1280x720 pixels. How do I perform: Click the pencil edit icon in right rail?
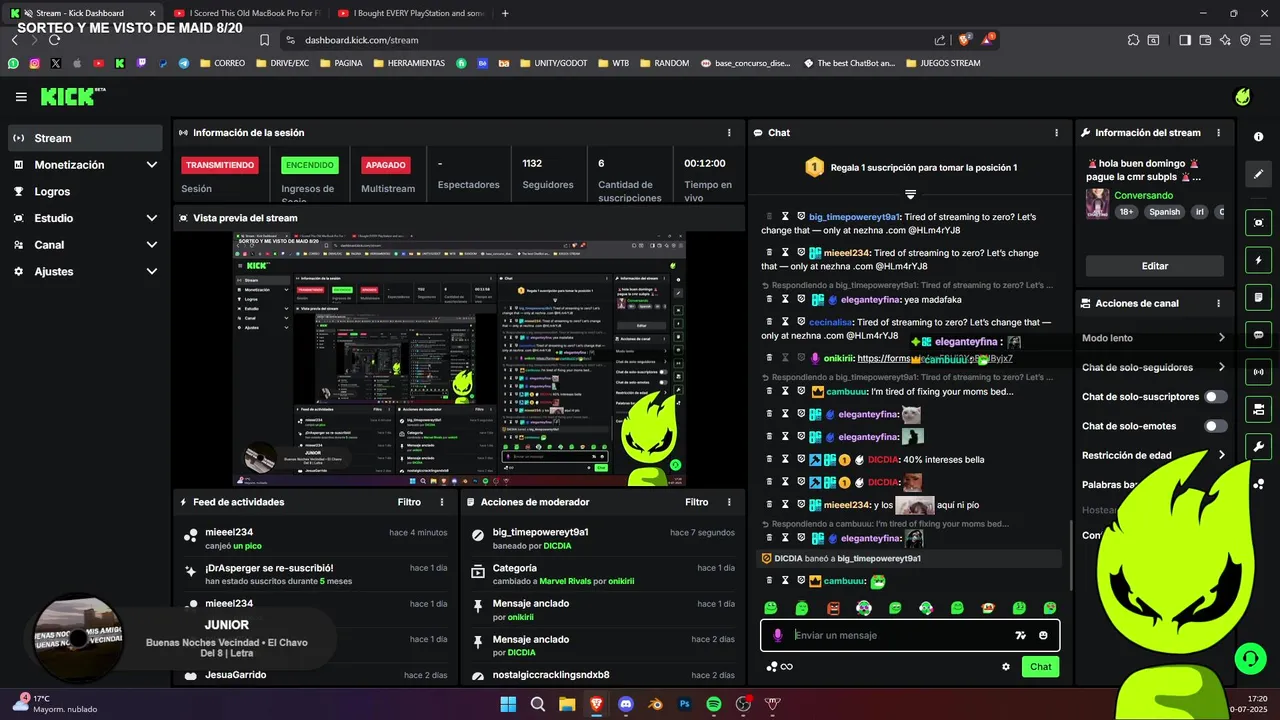pyautogui.click(x=1259, y=174)
